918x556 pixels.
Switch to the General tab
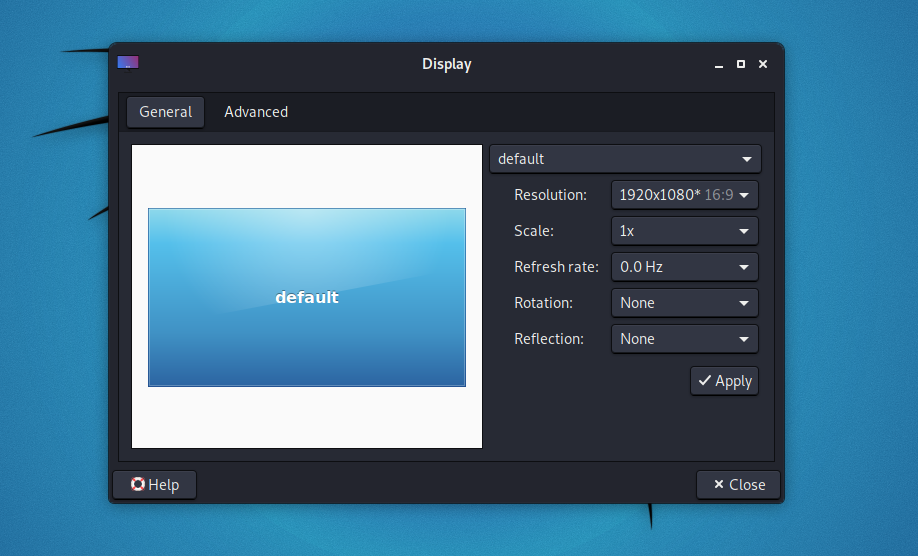(165, 112)
